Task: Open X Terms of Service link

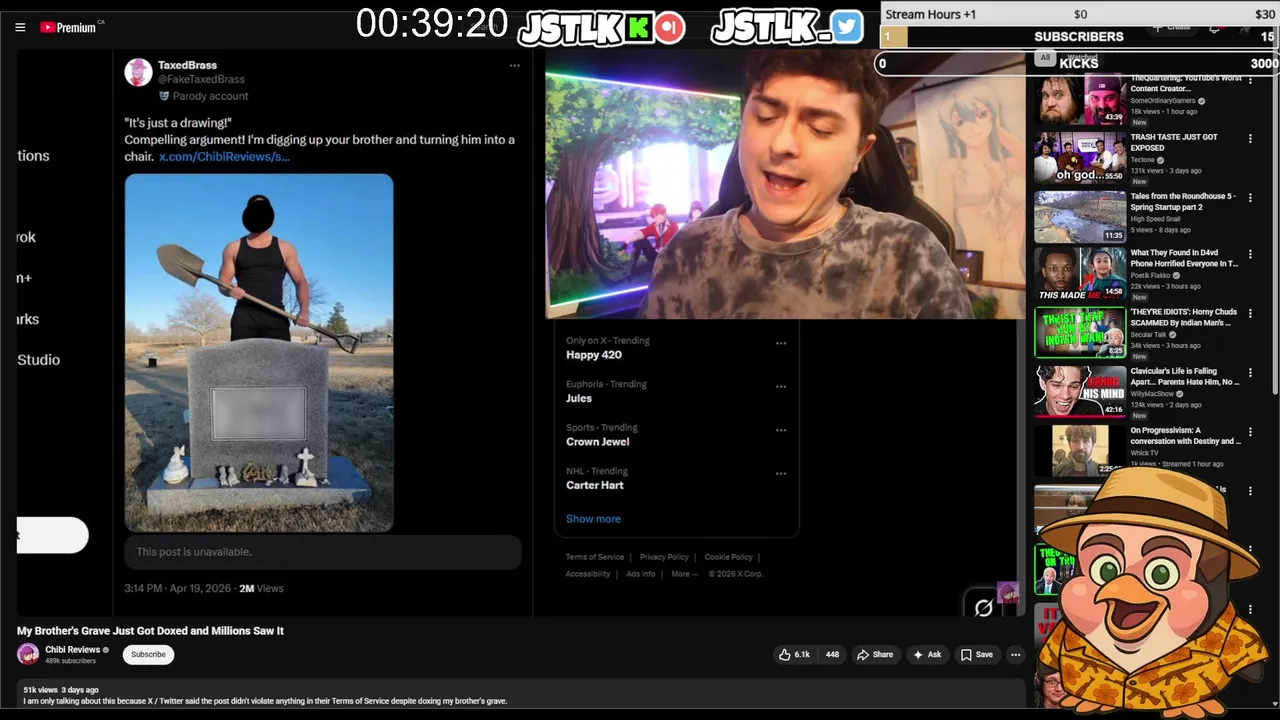Action: coord(594,557)
